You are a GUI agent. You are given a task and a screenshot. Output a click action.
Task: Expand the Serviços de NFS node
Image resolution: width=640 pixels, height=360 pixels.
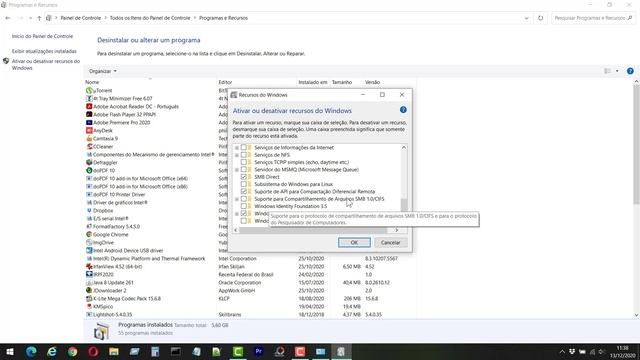click(x=237, y=155)
